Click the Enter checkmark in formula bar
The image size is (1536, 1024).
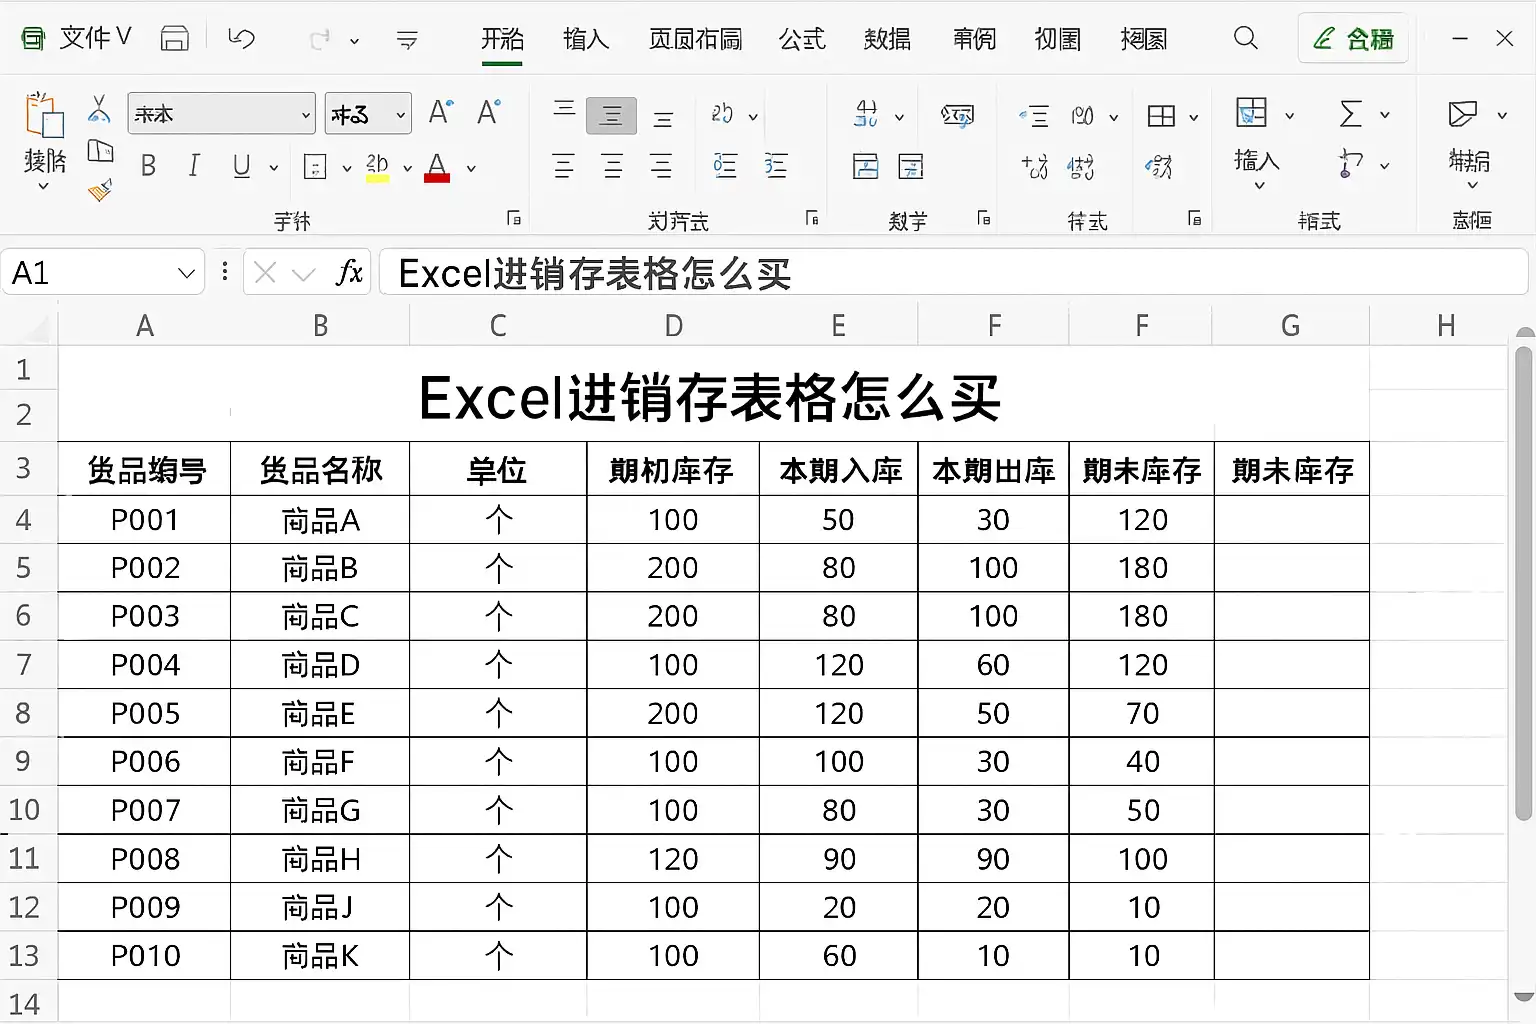tap(304, 273)
